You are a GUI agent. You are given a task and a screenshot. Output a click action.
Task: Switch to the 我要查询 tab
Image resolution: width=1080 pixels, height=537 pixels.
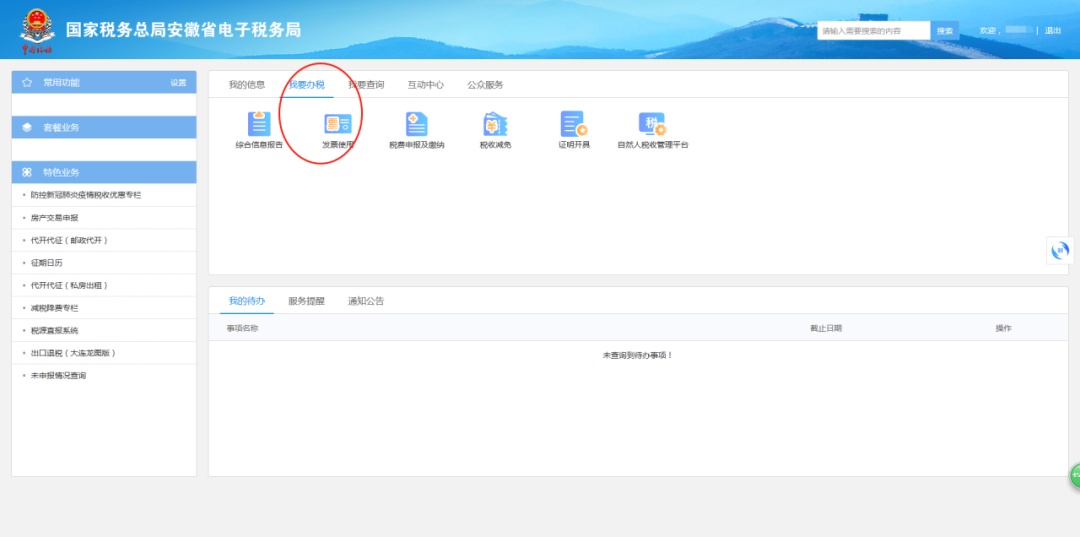pyautogui.click(x=366, y=85)
